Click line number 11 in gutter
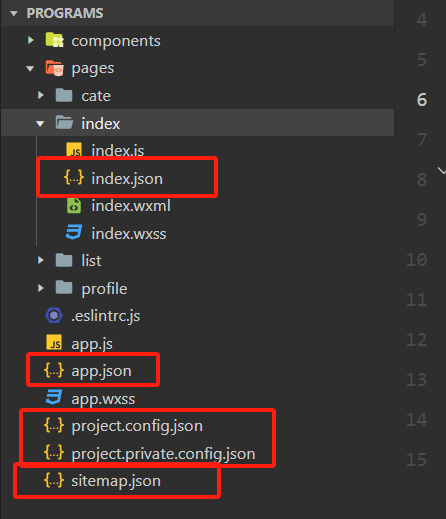 [417, 300]
